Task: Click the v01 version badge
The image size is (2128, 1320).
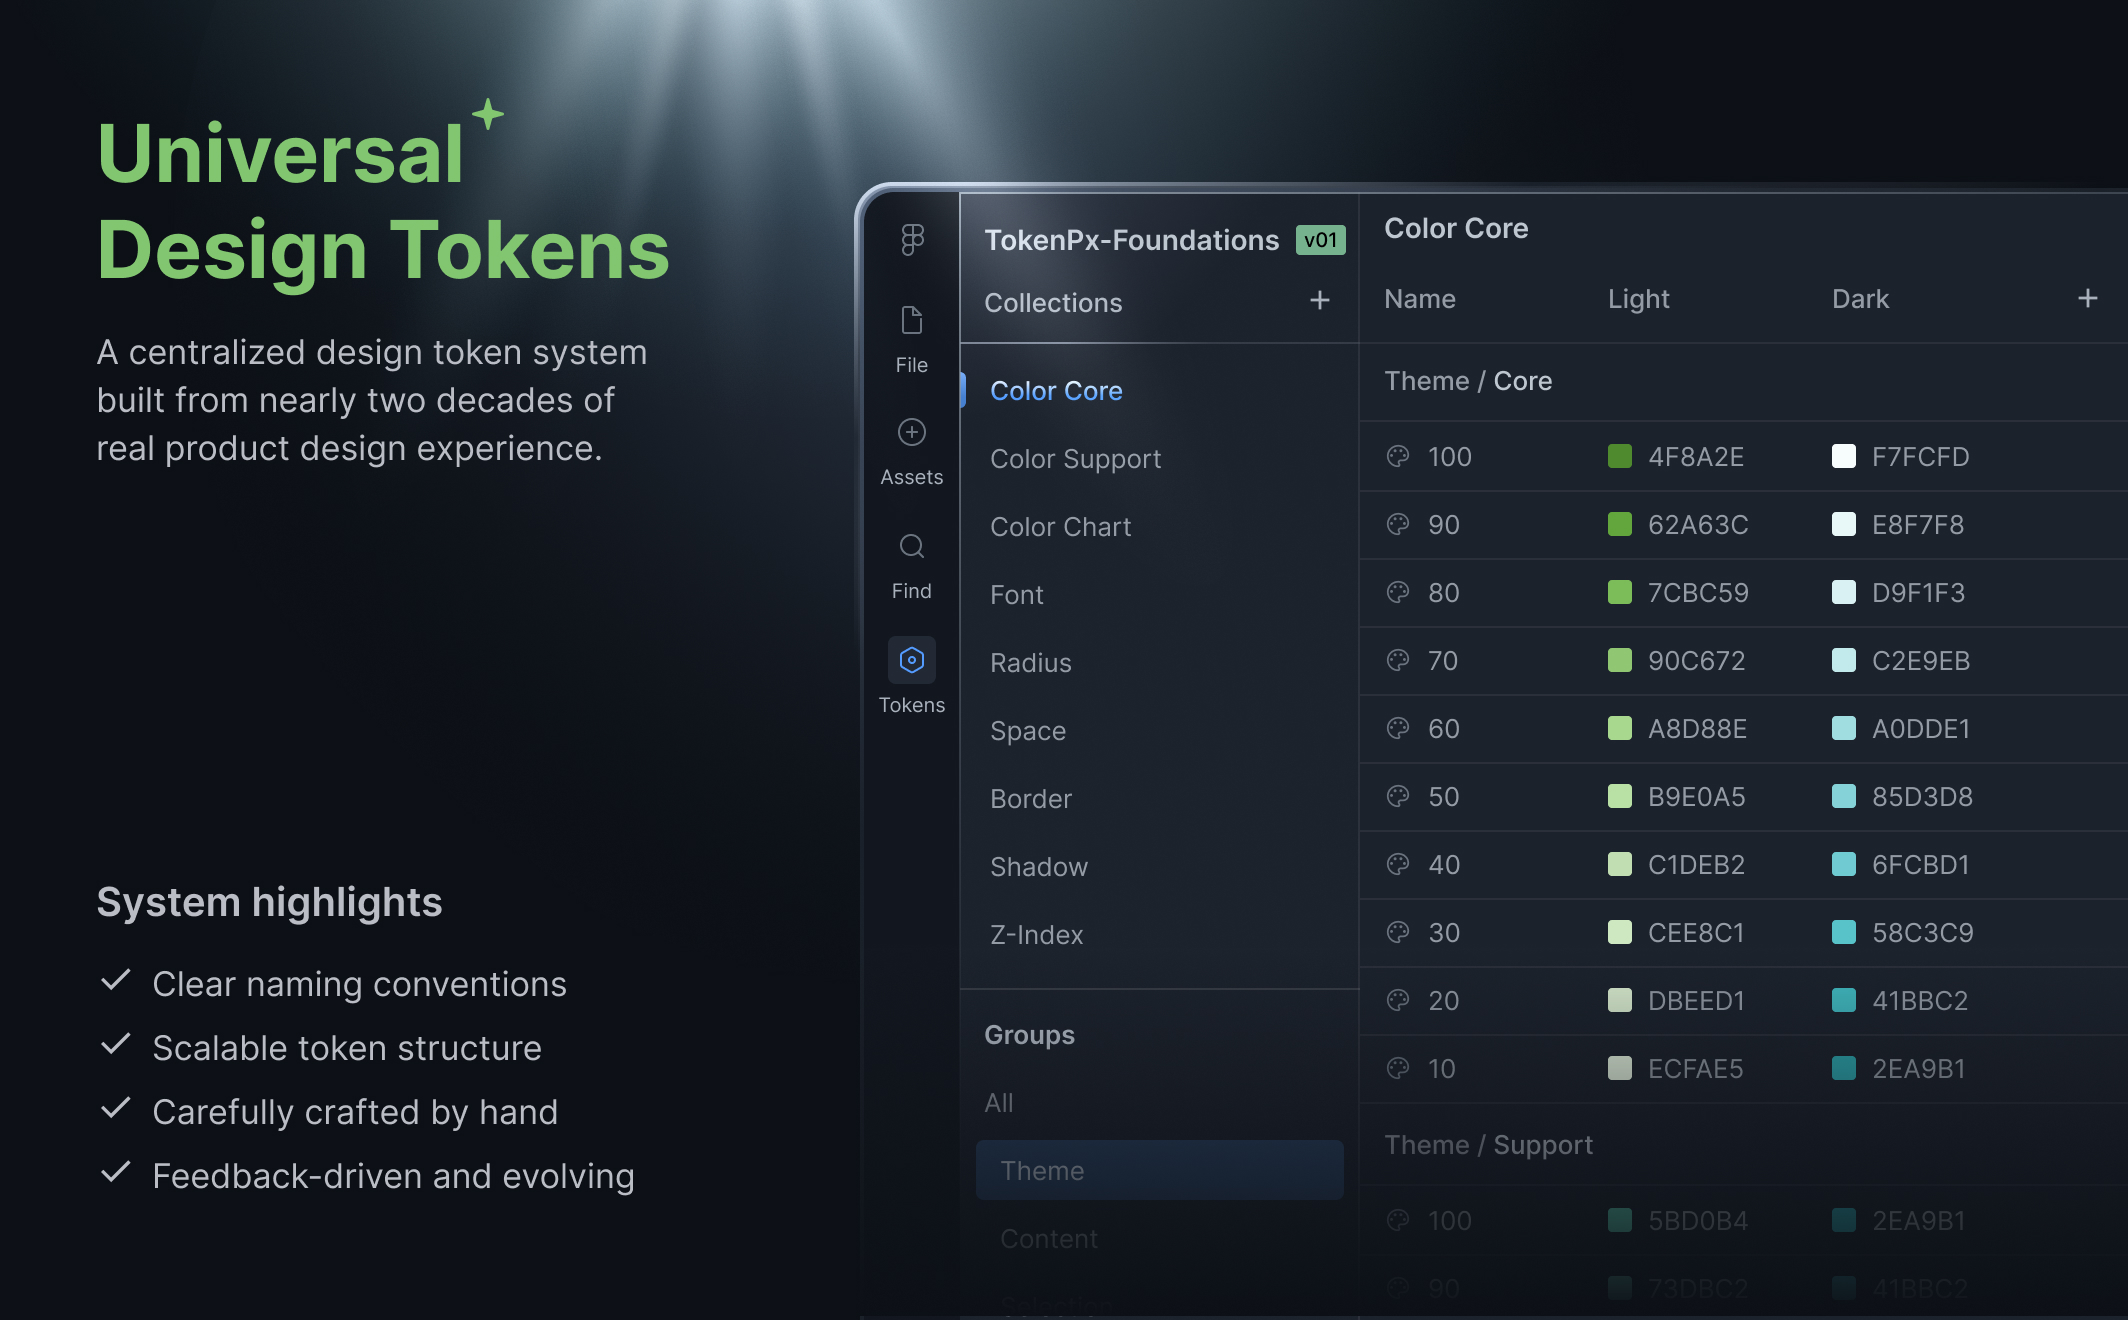Action: coord(1321,240)
